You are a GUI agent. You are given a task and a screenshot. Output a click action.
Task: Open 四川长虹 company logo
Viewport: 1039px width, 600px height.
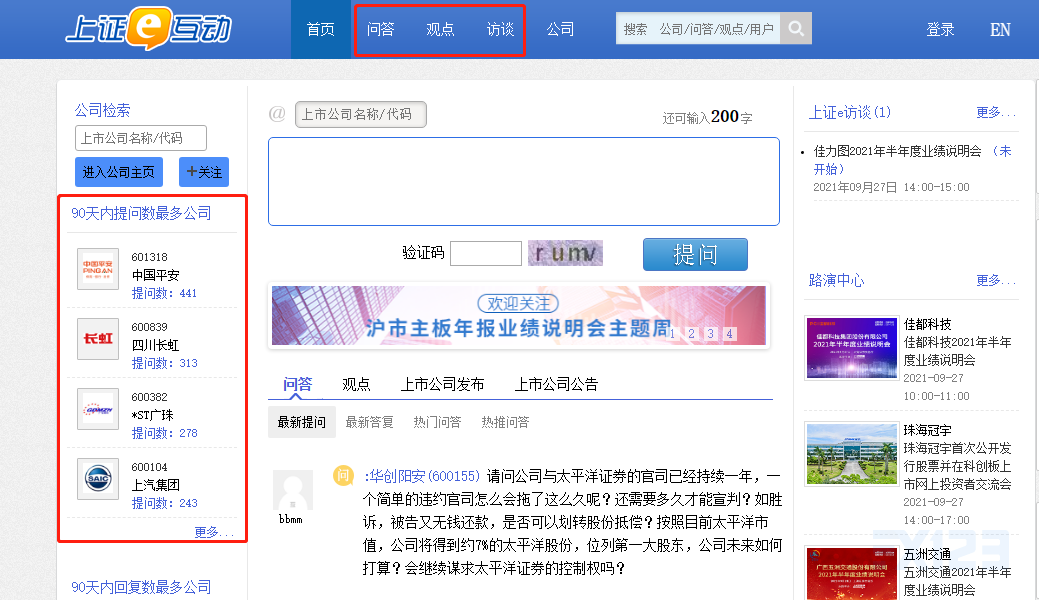click(x=98, y=339)
